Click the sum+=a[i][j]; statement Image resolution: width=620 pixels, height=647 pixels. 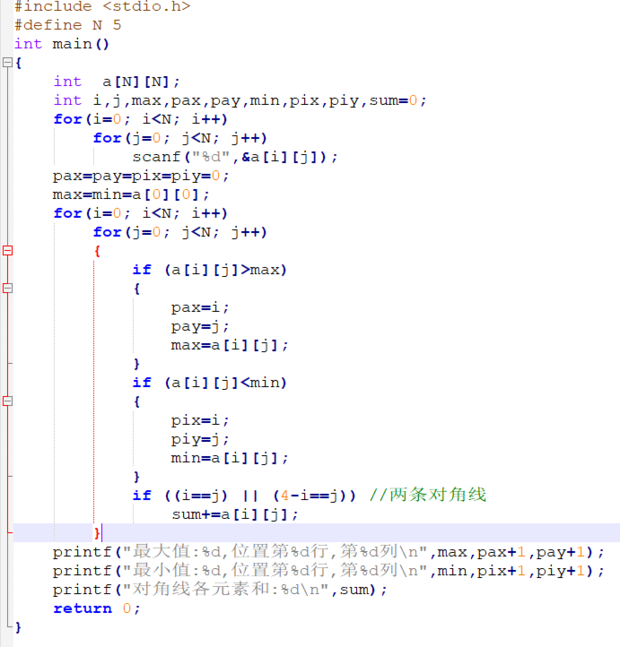click(x=235, y=514)
